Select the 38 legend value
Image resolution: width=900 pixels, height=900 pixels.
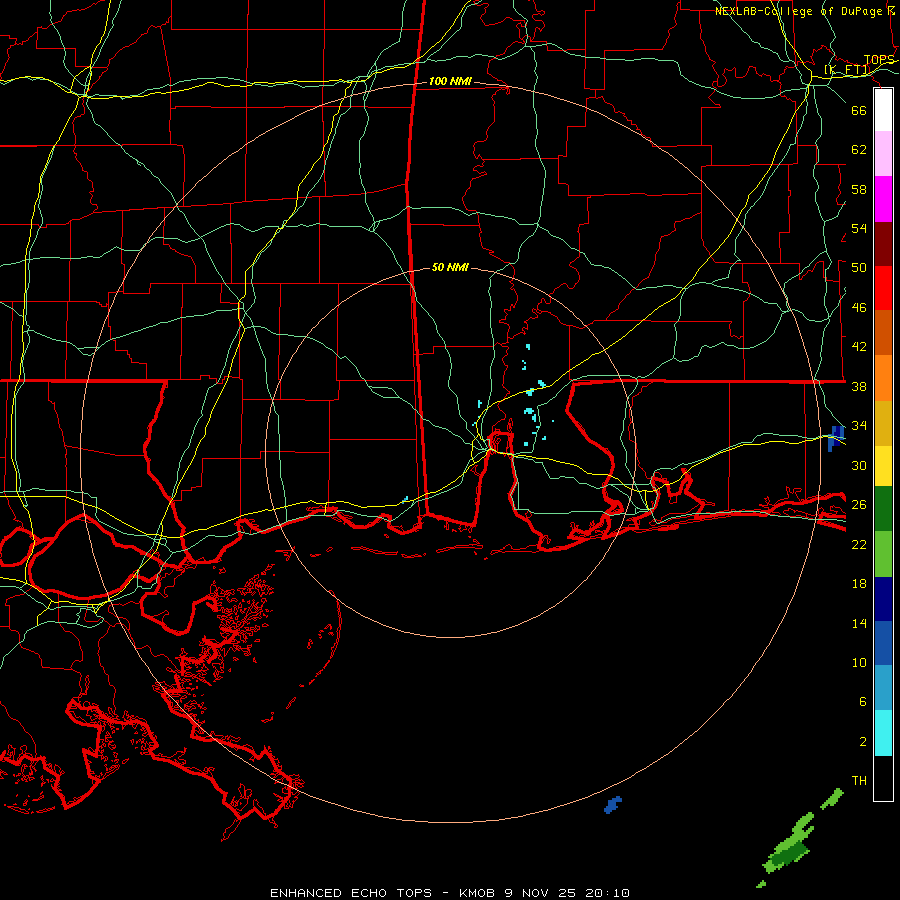(859, 386)
